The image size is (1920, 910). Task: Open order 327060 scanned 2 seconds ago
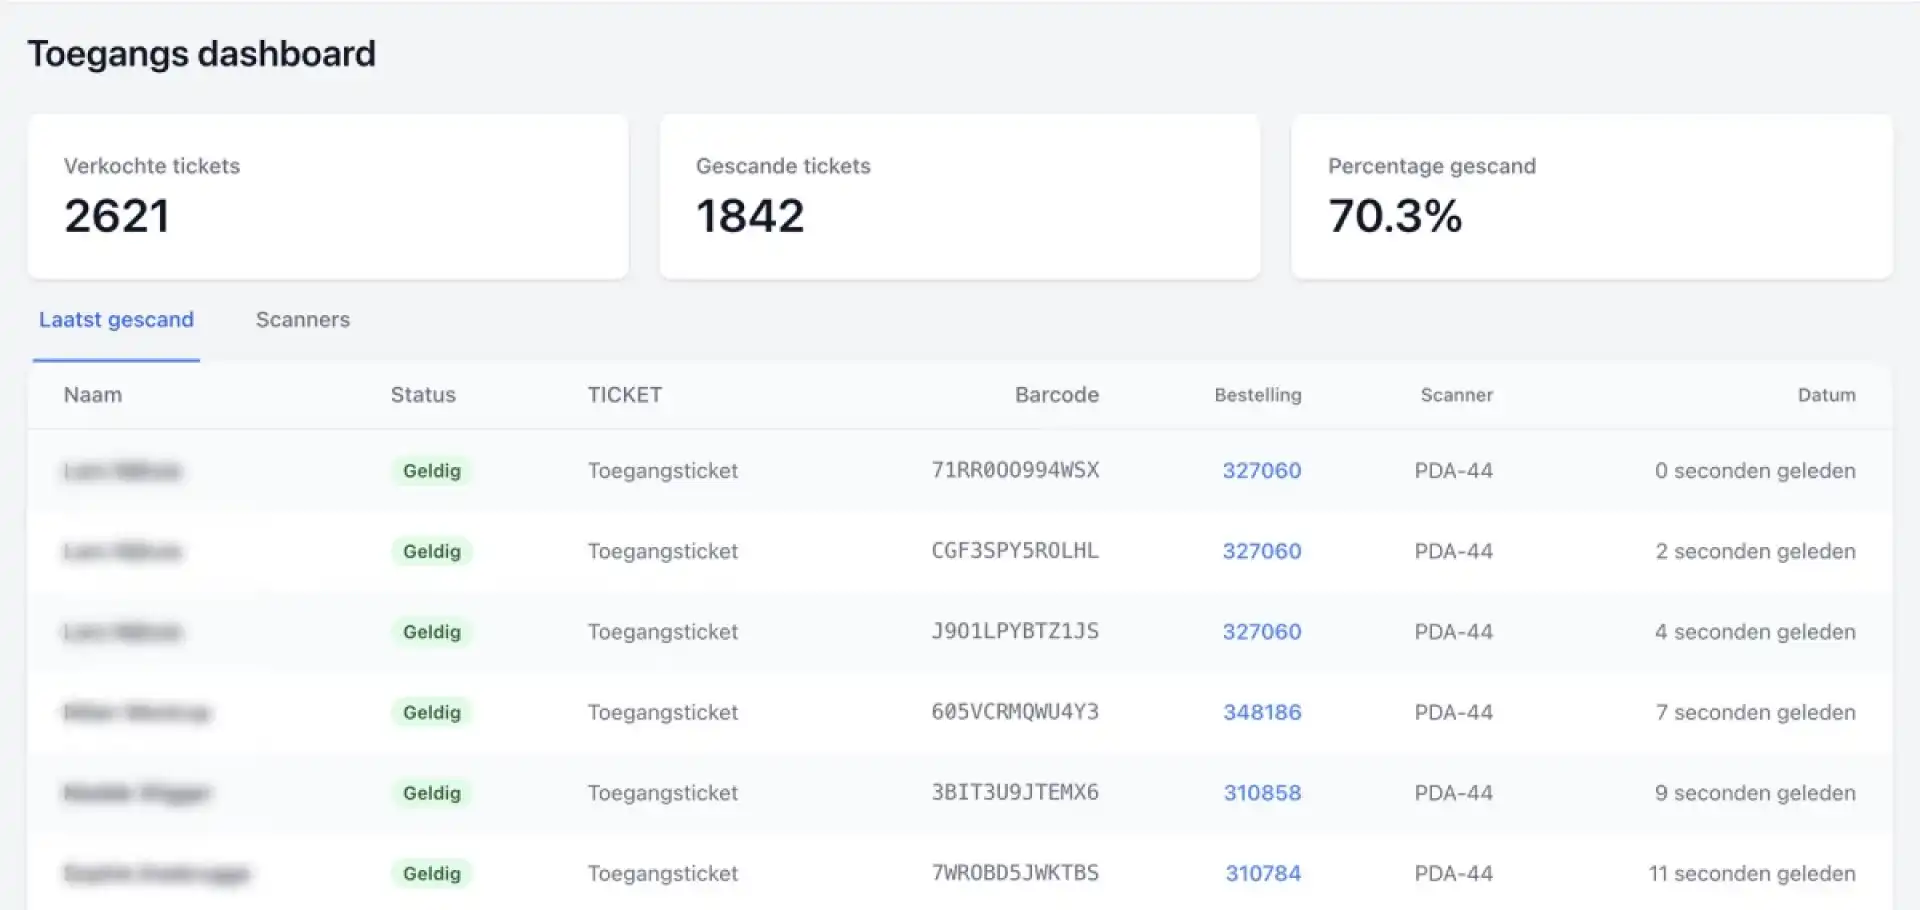(x=1261, y=551)
